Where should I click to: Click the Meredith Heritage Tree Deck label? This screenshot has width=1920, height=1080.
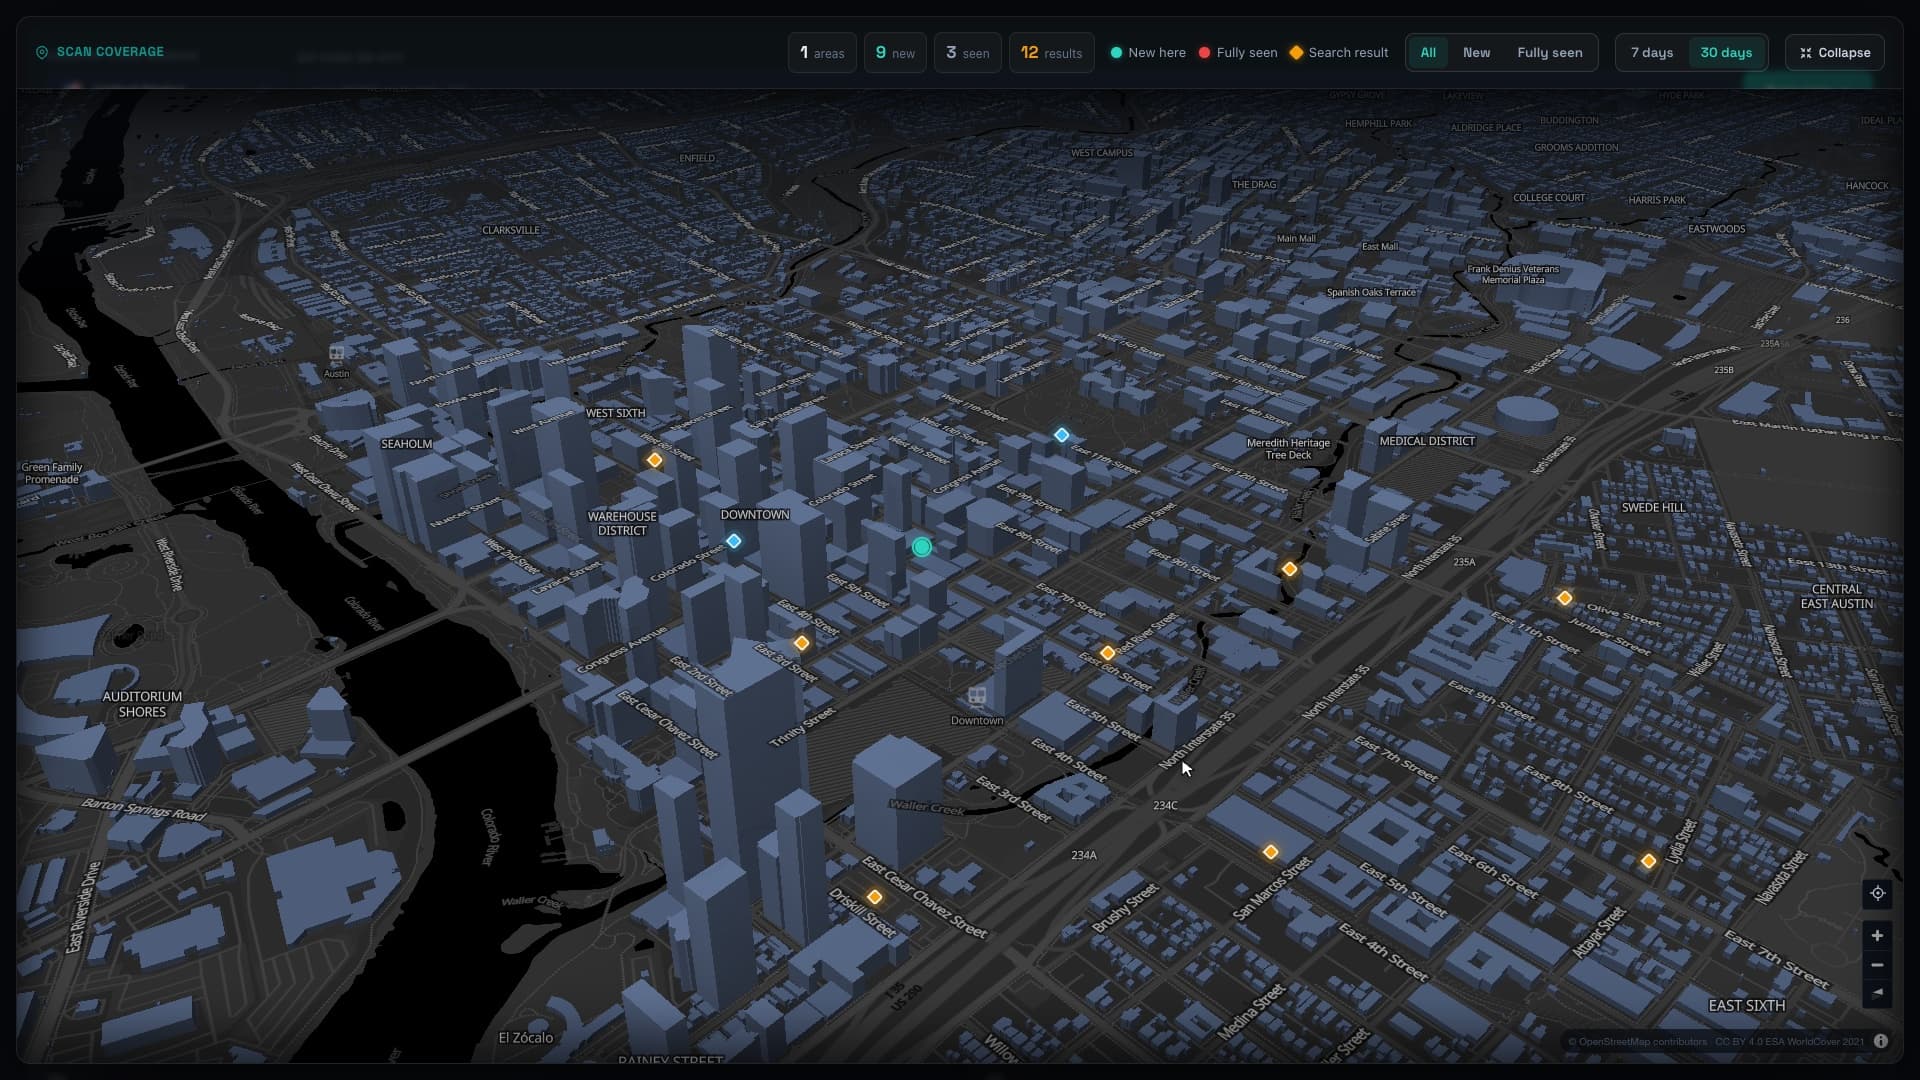pyautogui.click(x=1288, y=449)
